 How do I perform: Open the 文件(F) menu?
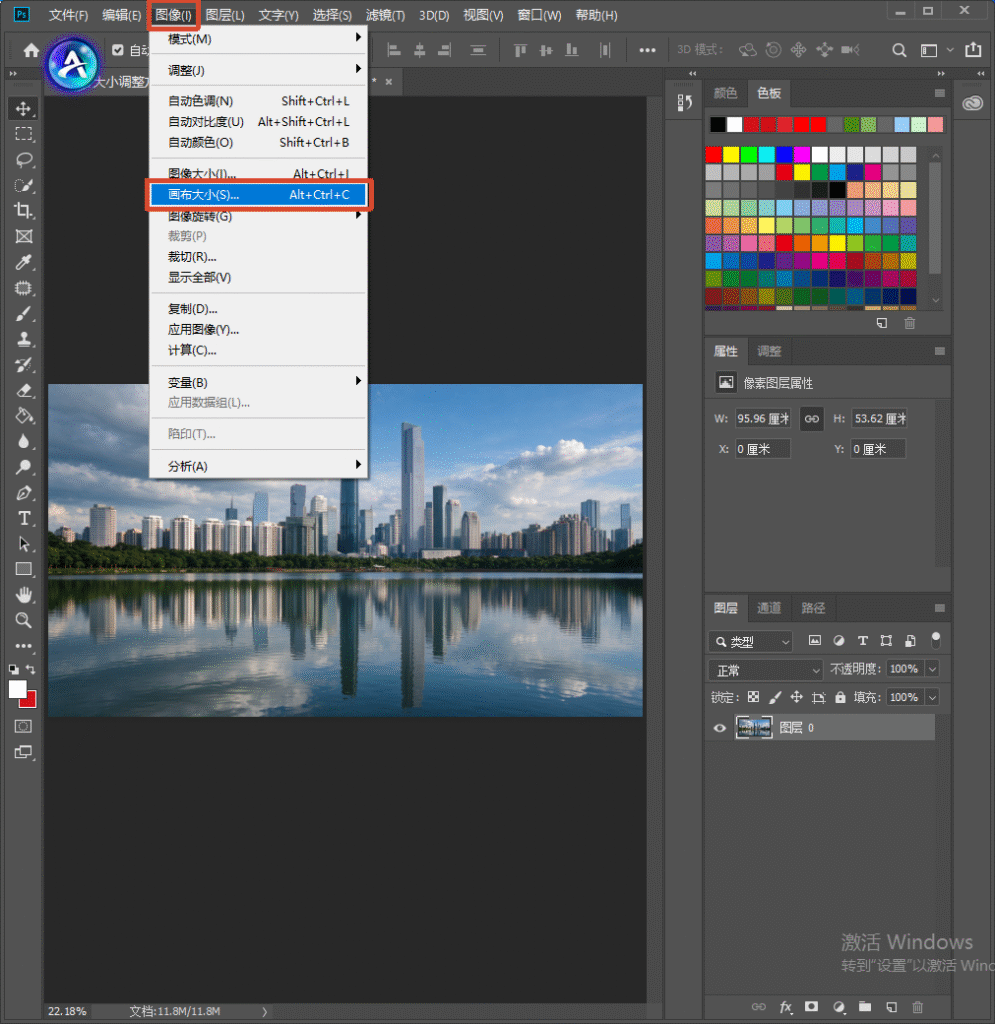pyautogui.click(x=69, y=15)
